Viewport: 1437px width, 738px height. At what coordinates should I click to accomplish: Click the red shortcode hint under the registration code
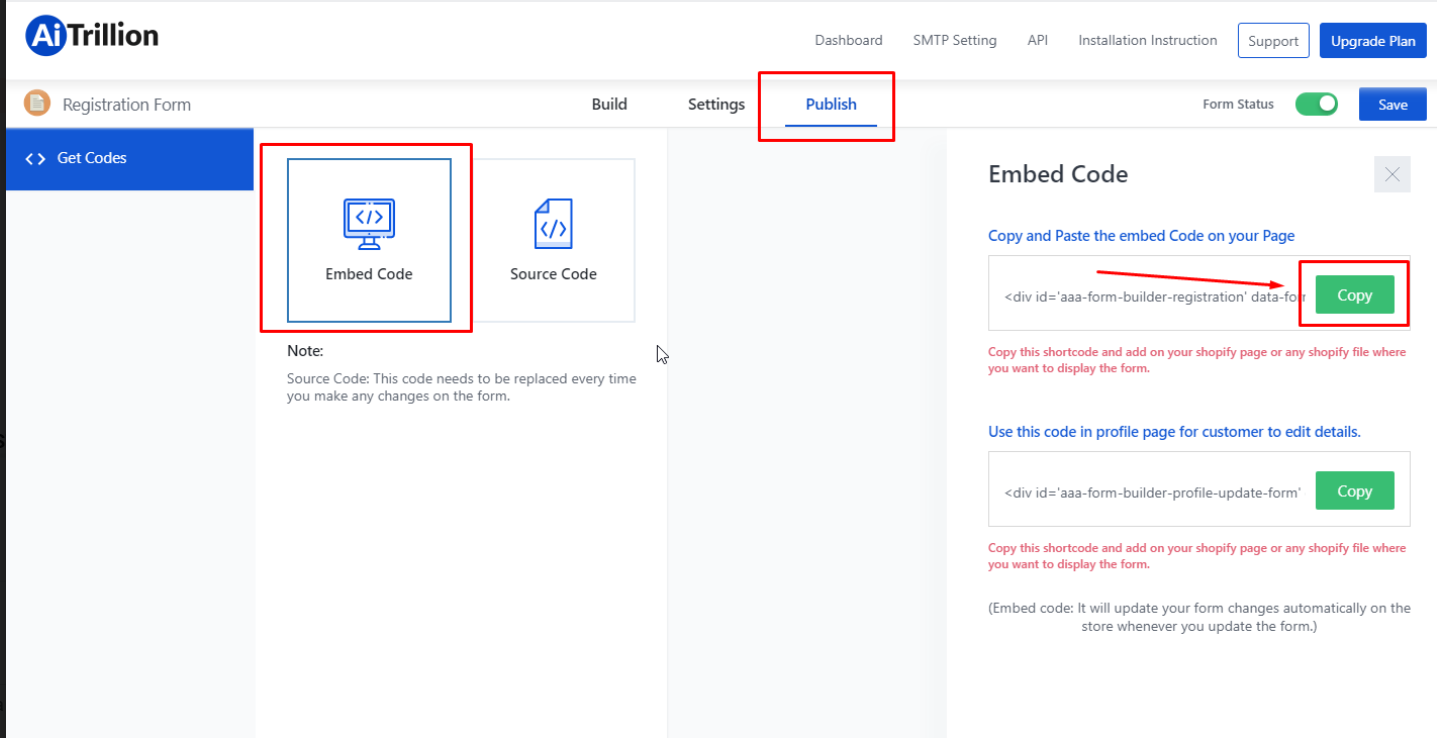click(1197, 360)
